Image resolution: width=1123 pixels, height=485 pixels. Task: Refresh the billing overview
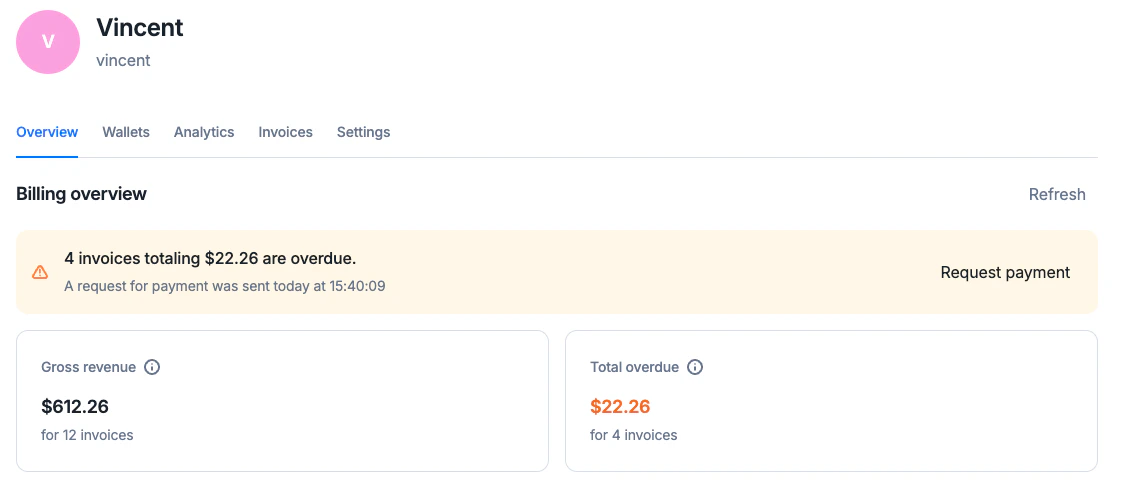[1057, 194]
